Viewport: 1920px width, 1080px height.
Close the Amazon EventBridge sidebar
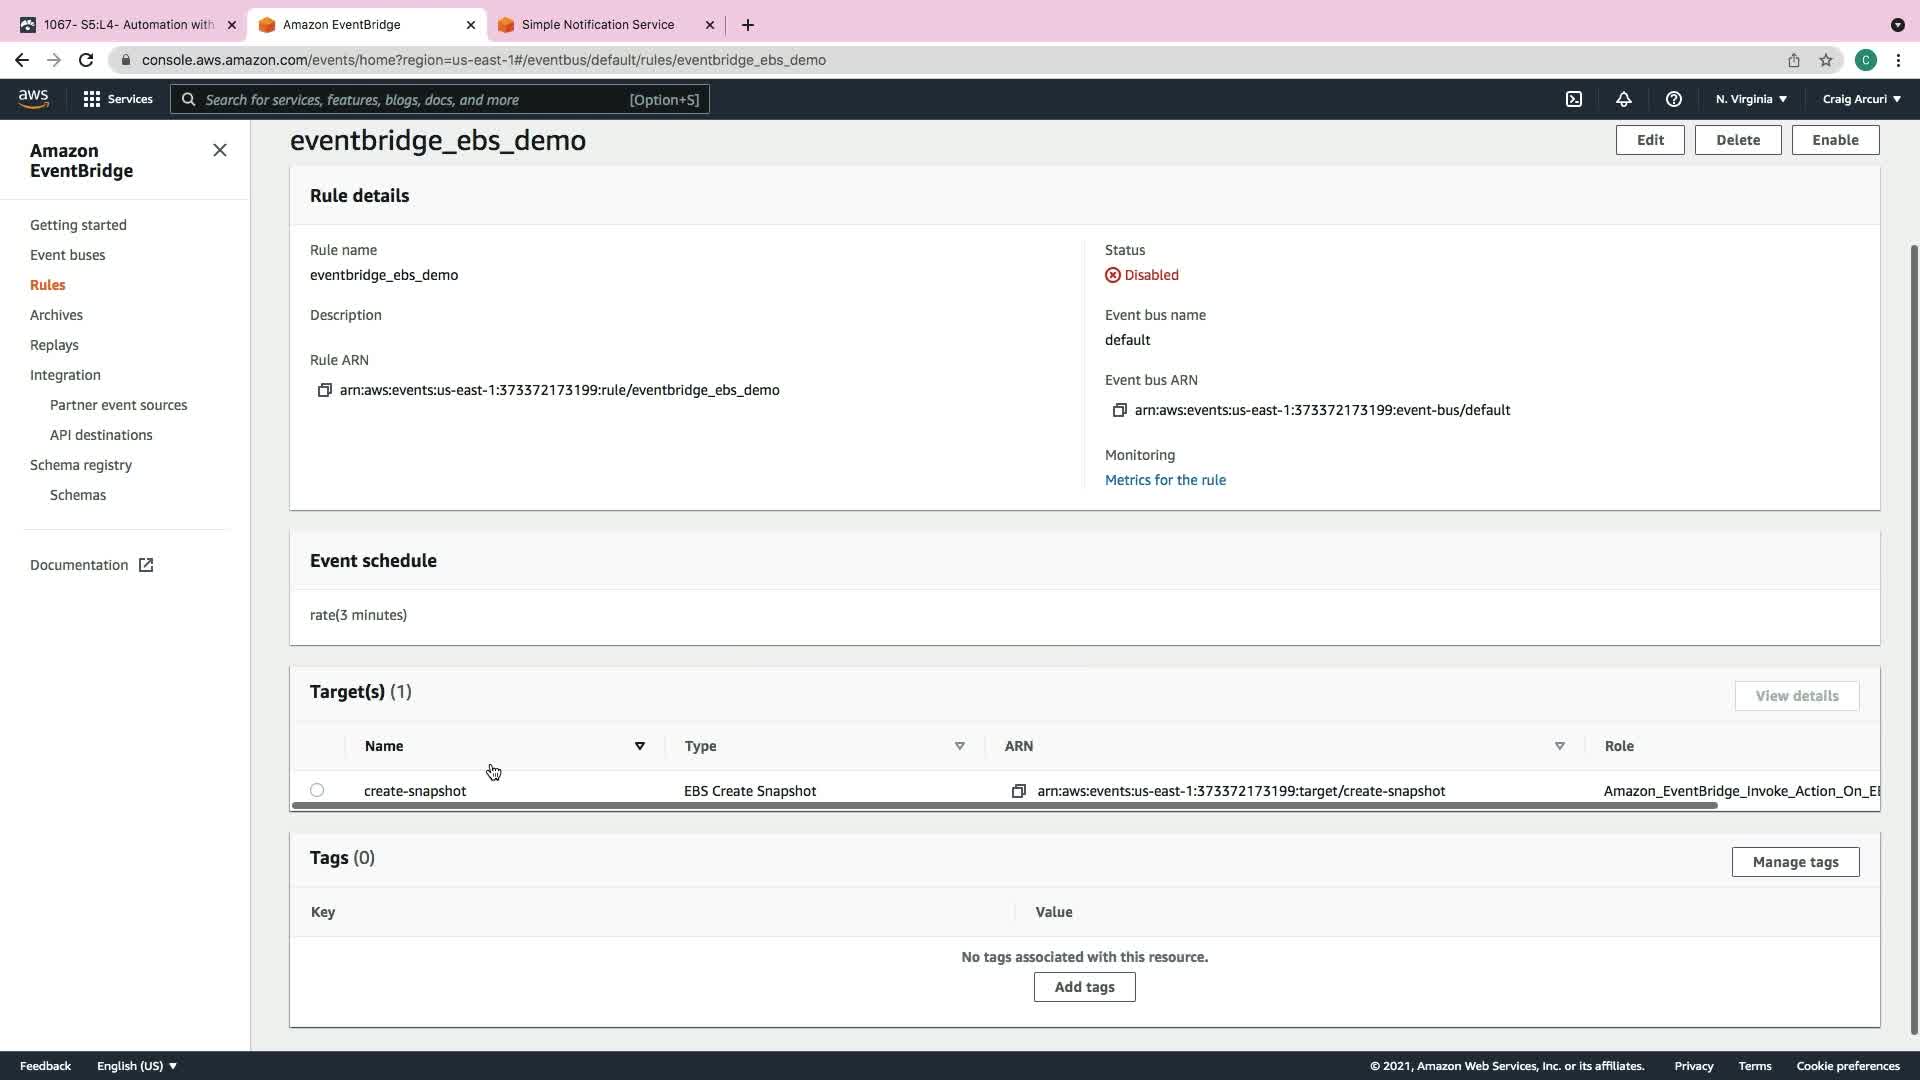(220, 150)
